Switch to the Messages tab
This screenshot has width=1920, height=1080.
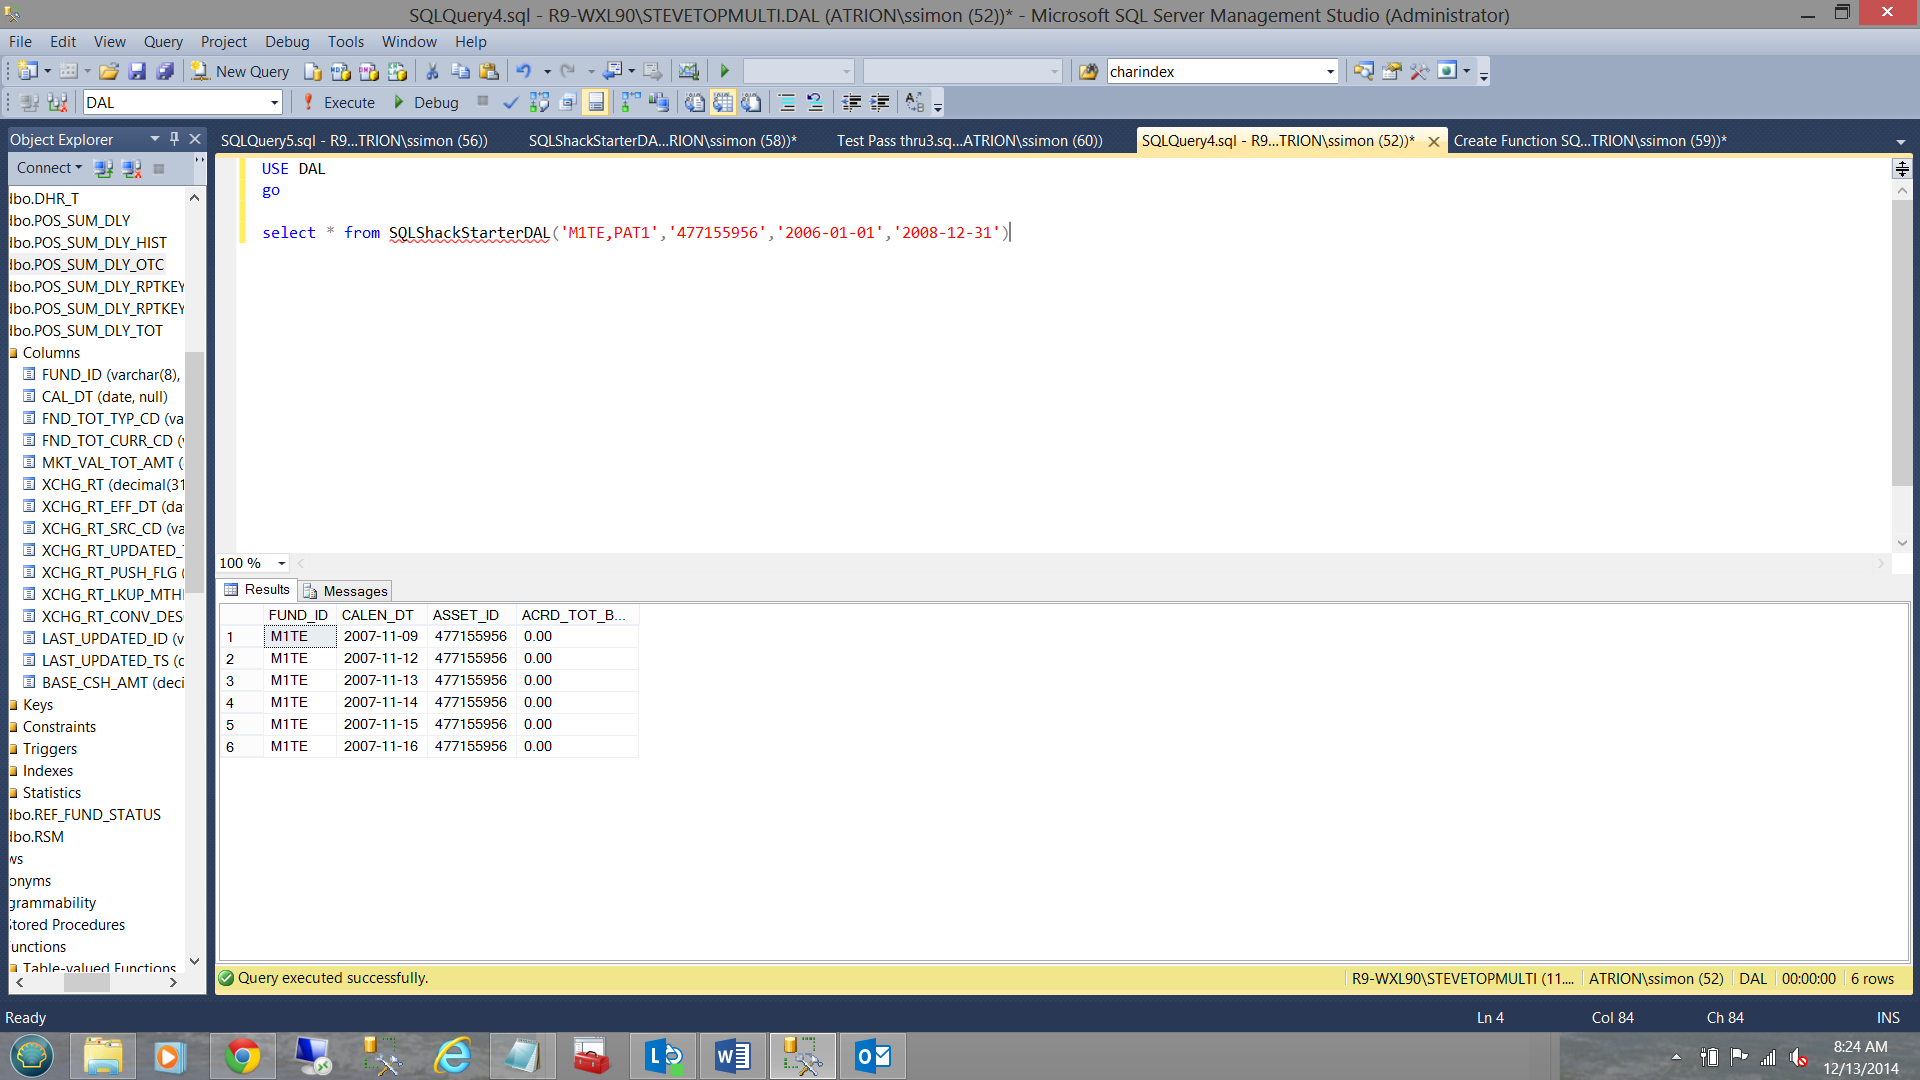[x=346, y=591]
